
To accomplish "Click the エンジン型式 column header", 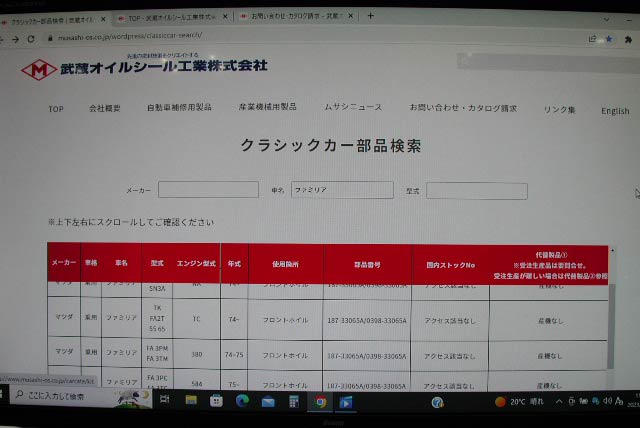I will 196,264.
